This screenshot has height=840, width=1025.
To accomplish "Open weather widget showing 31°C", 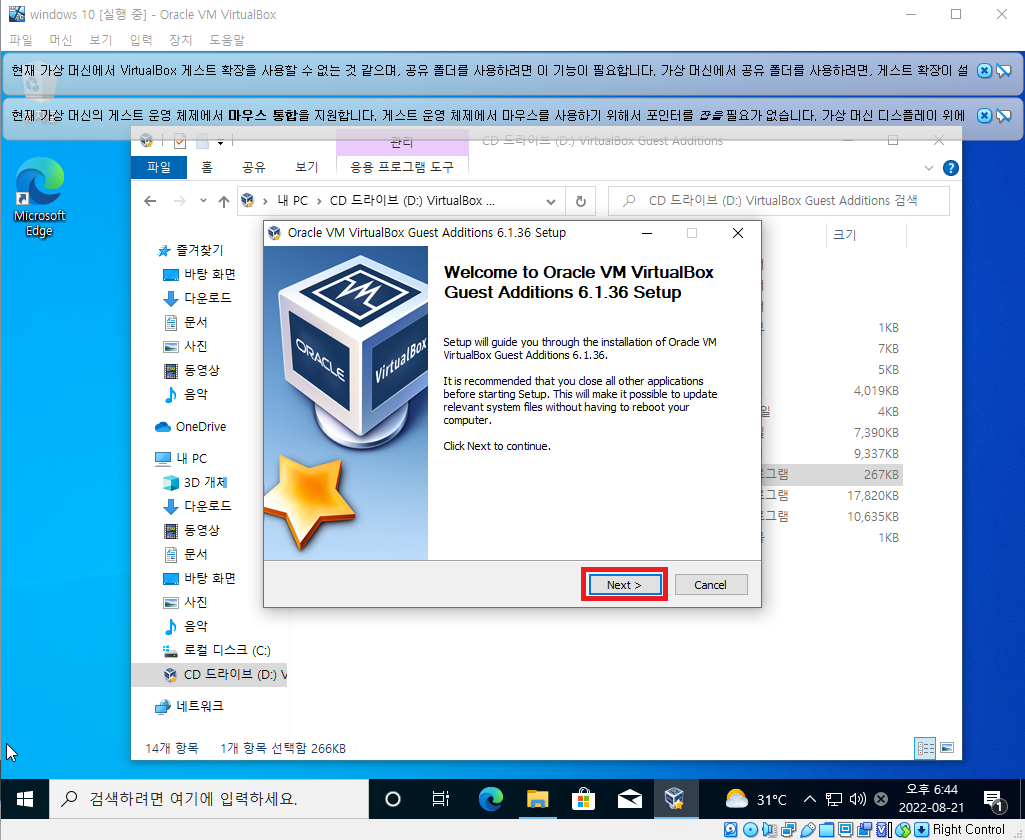I will pos(756,799).
